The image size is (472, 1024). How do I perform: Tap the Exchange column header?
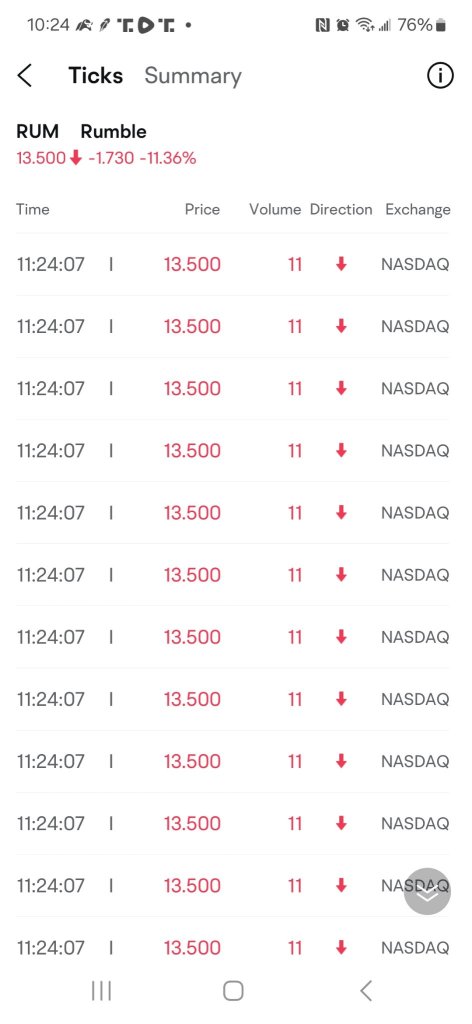418,210
